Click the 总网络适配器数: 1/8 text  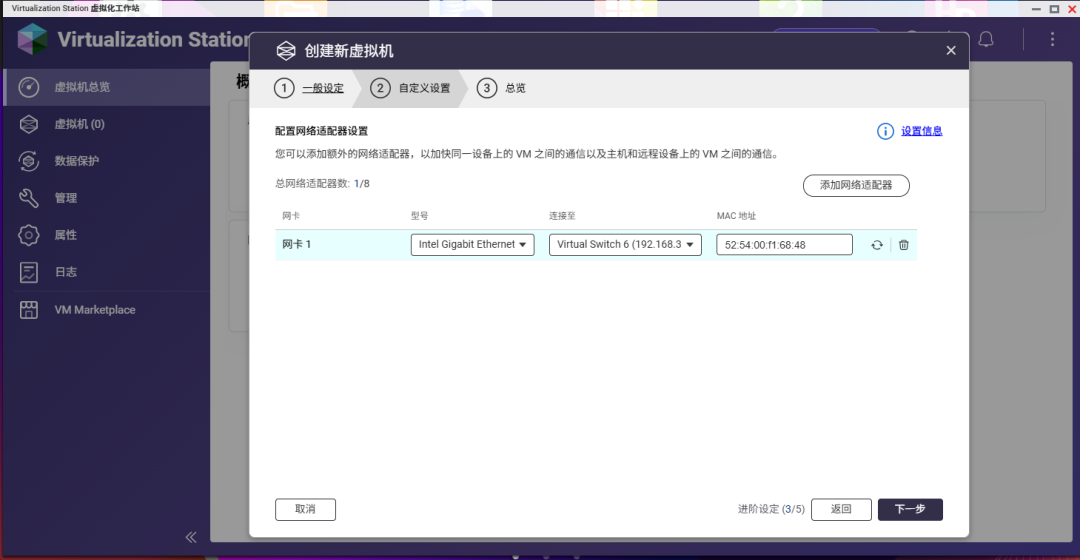click(322, 183)
